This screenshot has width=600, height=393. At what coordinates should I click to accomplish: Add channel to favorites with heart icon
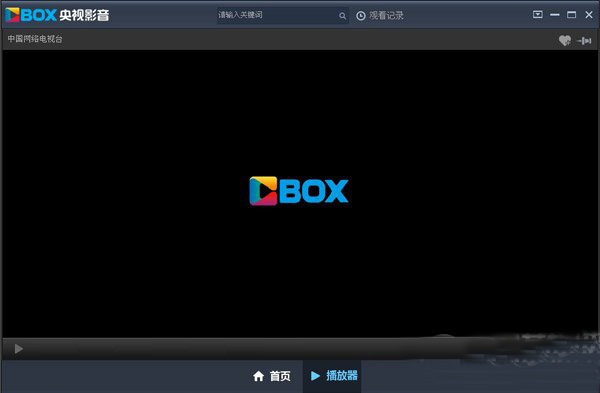(x=565, y=40)
